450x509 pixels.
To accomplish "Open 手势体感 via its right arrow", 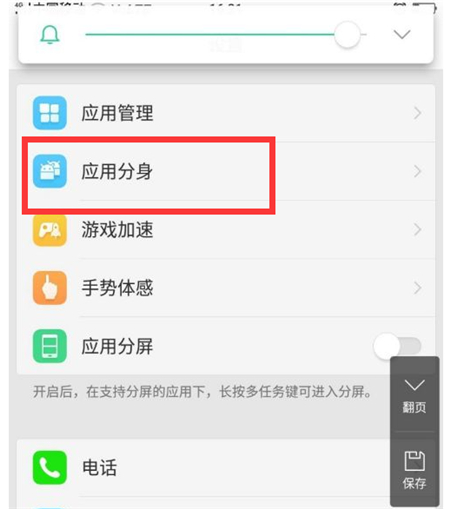I will [417, 288].
